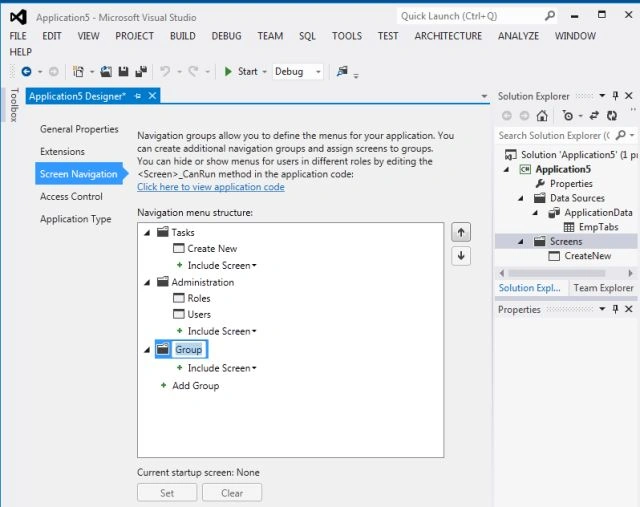Open the Start button dropdown arrow
The image size is (640, 507).
(264, 72)
